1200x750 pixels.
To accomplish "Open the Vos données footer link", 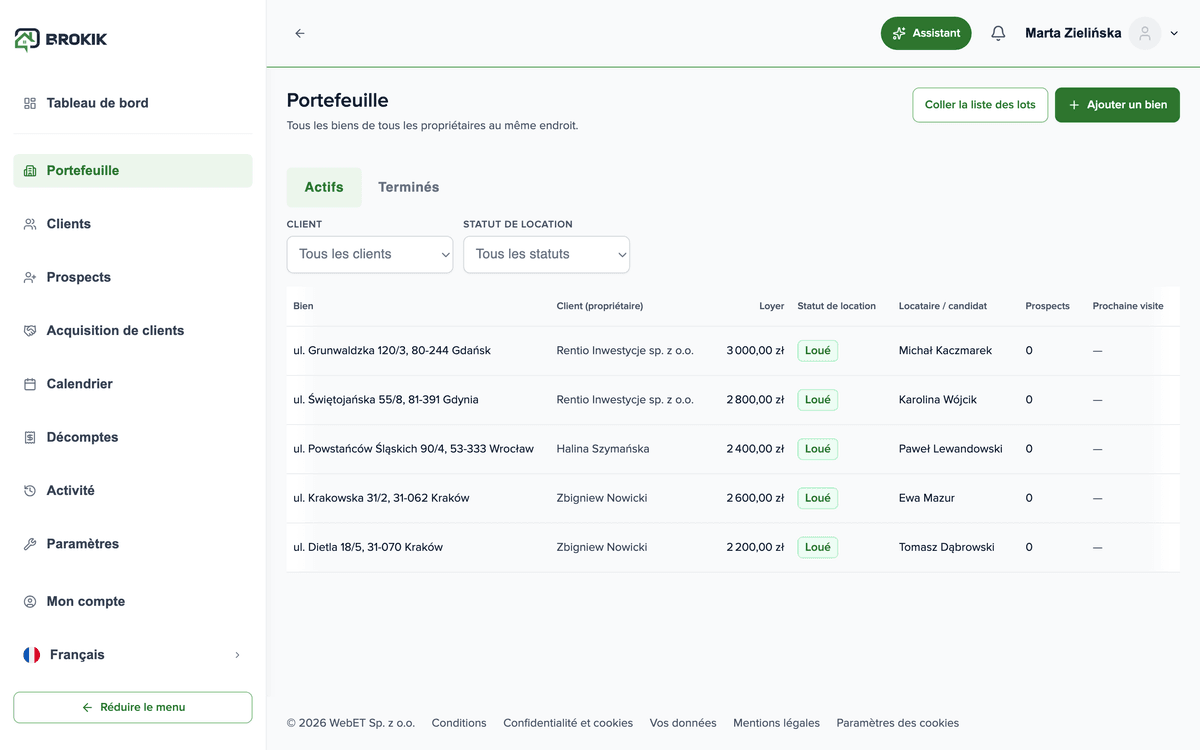I will pyautogui.click(x=683, y=723).
